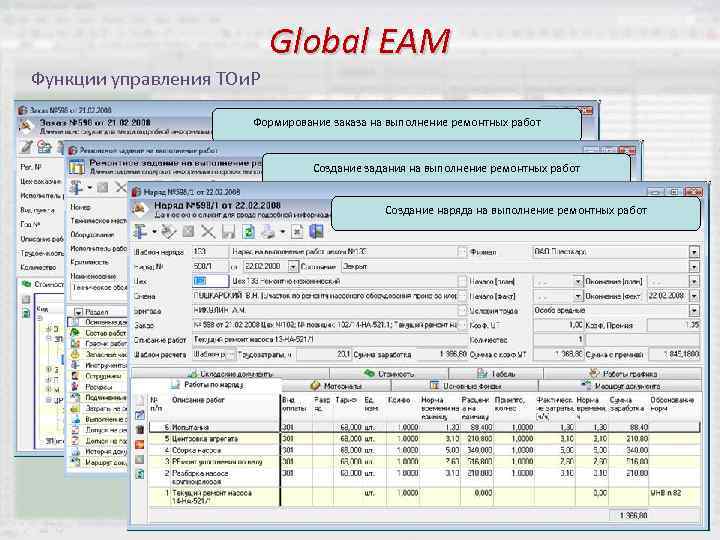The height and width of the screenshot is (540, 720).
Task: Click orange side icon beside works table
Action: (x=140, y=444)
